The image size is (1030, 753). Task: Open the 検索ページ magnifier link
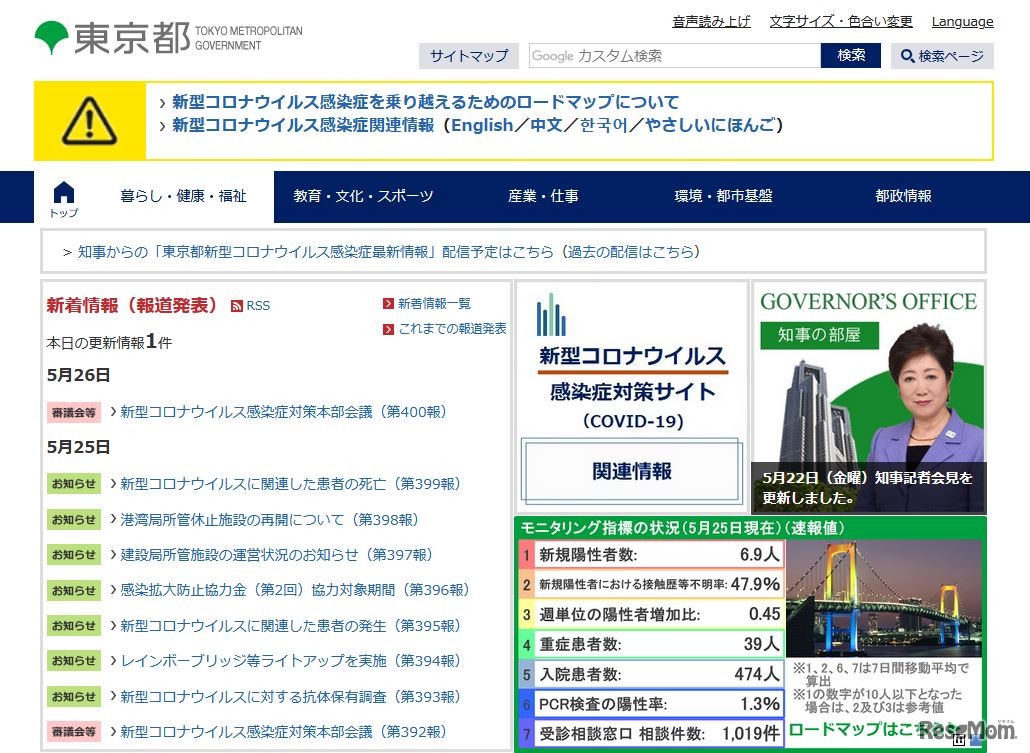pyautogui.click(x=942, y=56)
